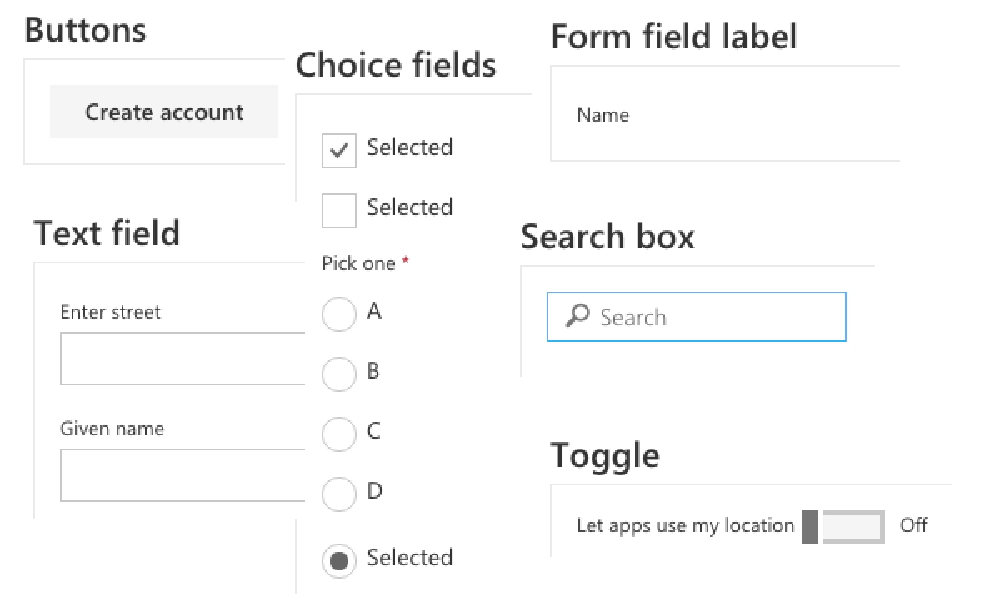Click the Pick one label
The width and height of the screenshot is (1000, 597).
[x=358, y=263]
